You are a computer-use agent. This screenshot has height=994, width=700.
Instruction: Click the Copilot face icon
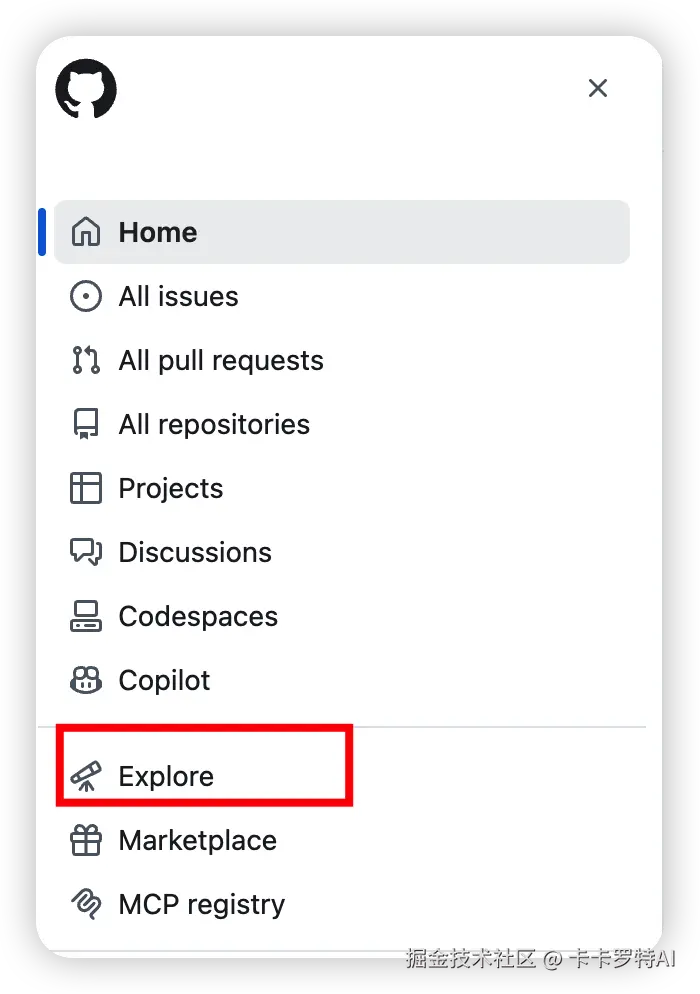[86, 680]
